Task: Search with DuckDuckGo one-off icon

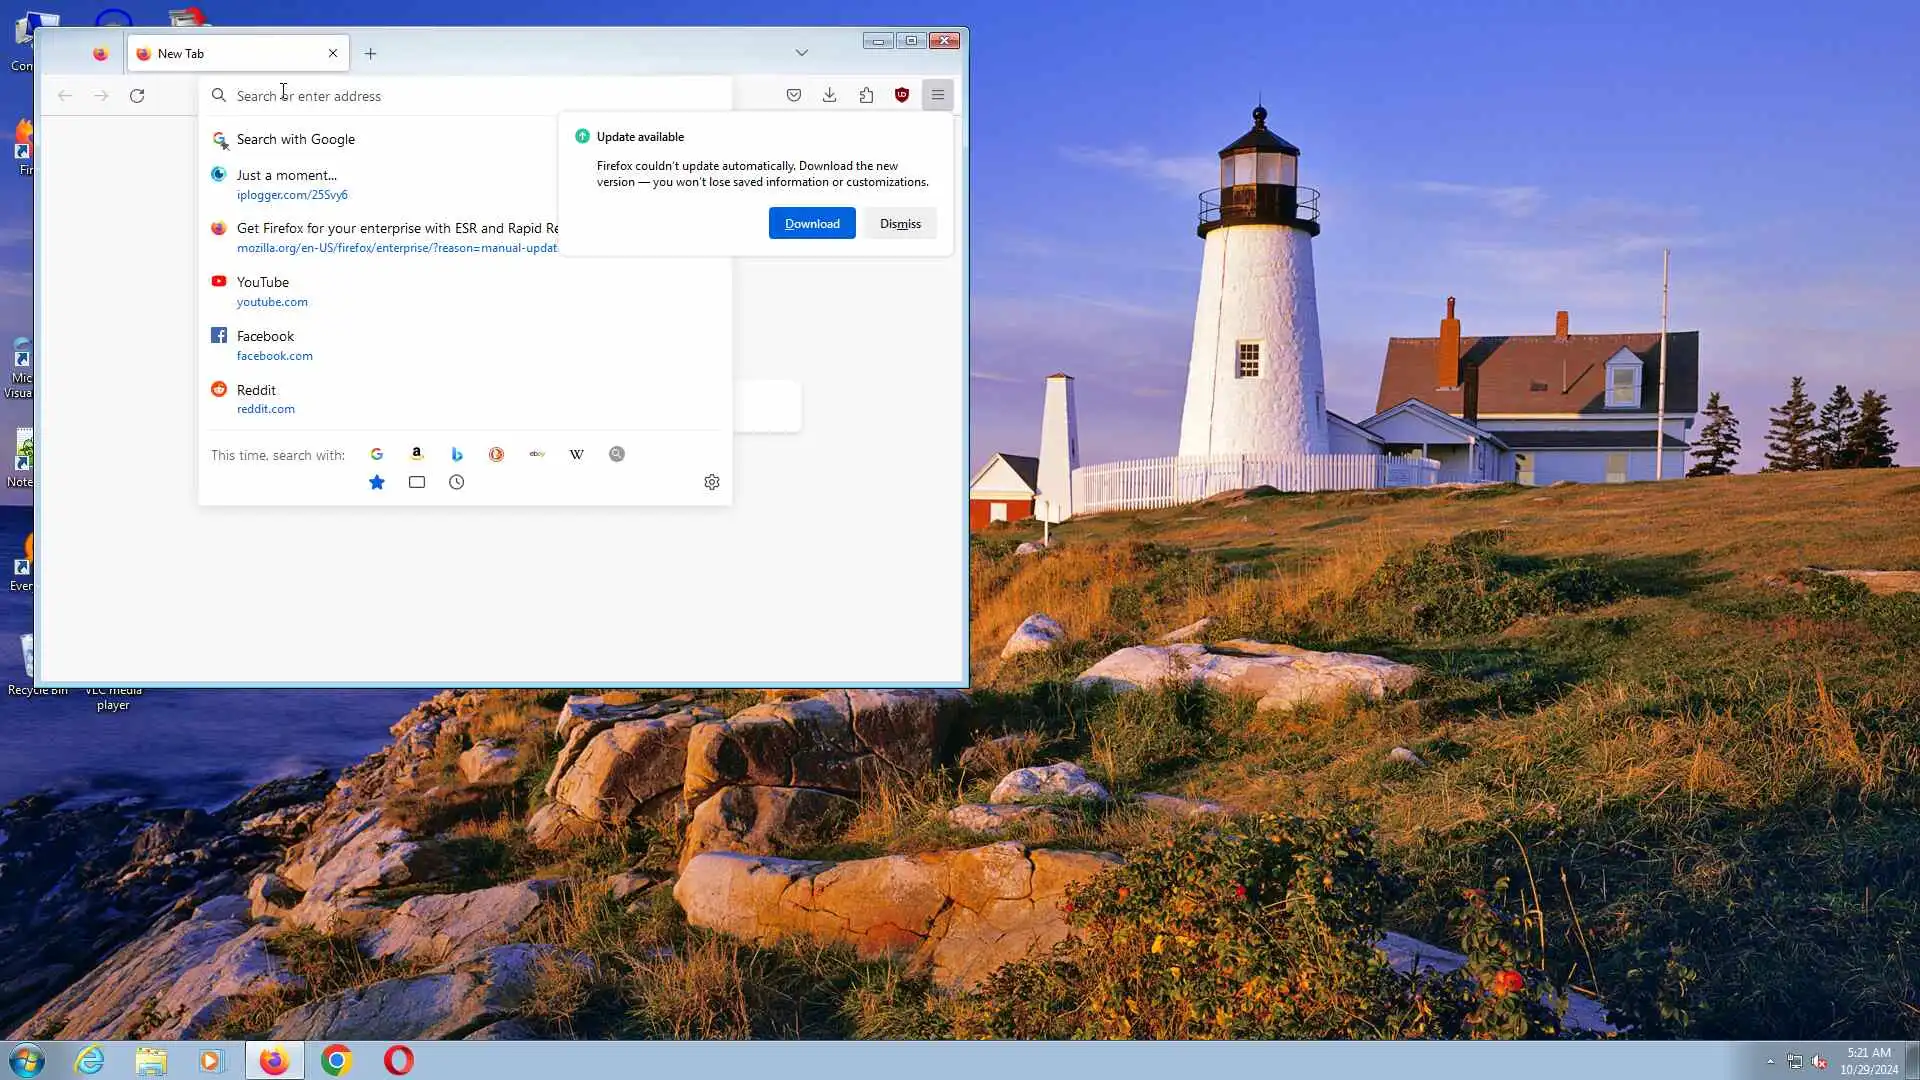Action: click(x=496, y=454)
